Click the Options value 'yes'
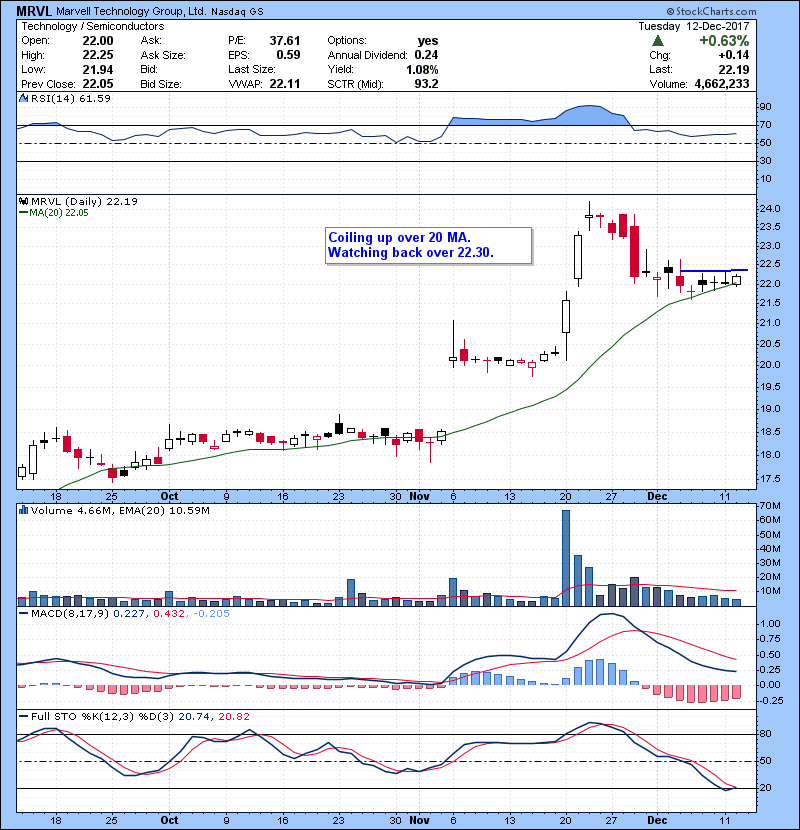 [428, 41]
